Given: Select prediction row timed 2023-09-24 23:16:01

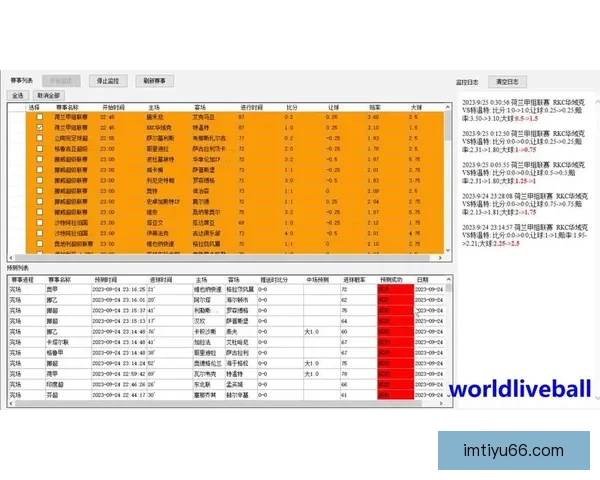Looking at the screenshot, I should point(226,300).
